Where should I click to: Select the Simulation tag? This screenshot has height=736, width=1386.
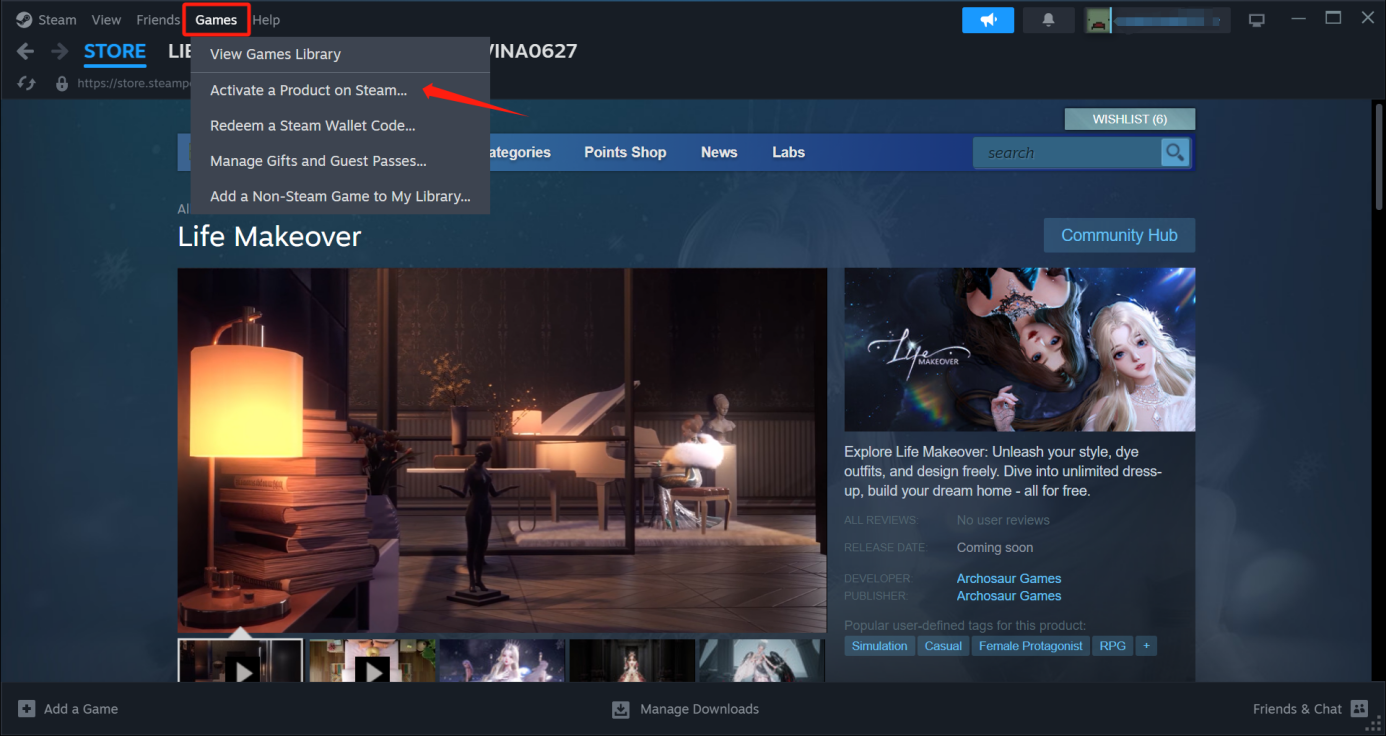tap(880, 646)
